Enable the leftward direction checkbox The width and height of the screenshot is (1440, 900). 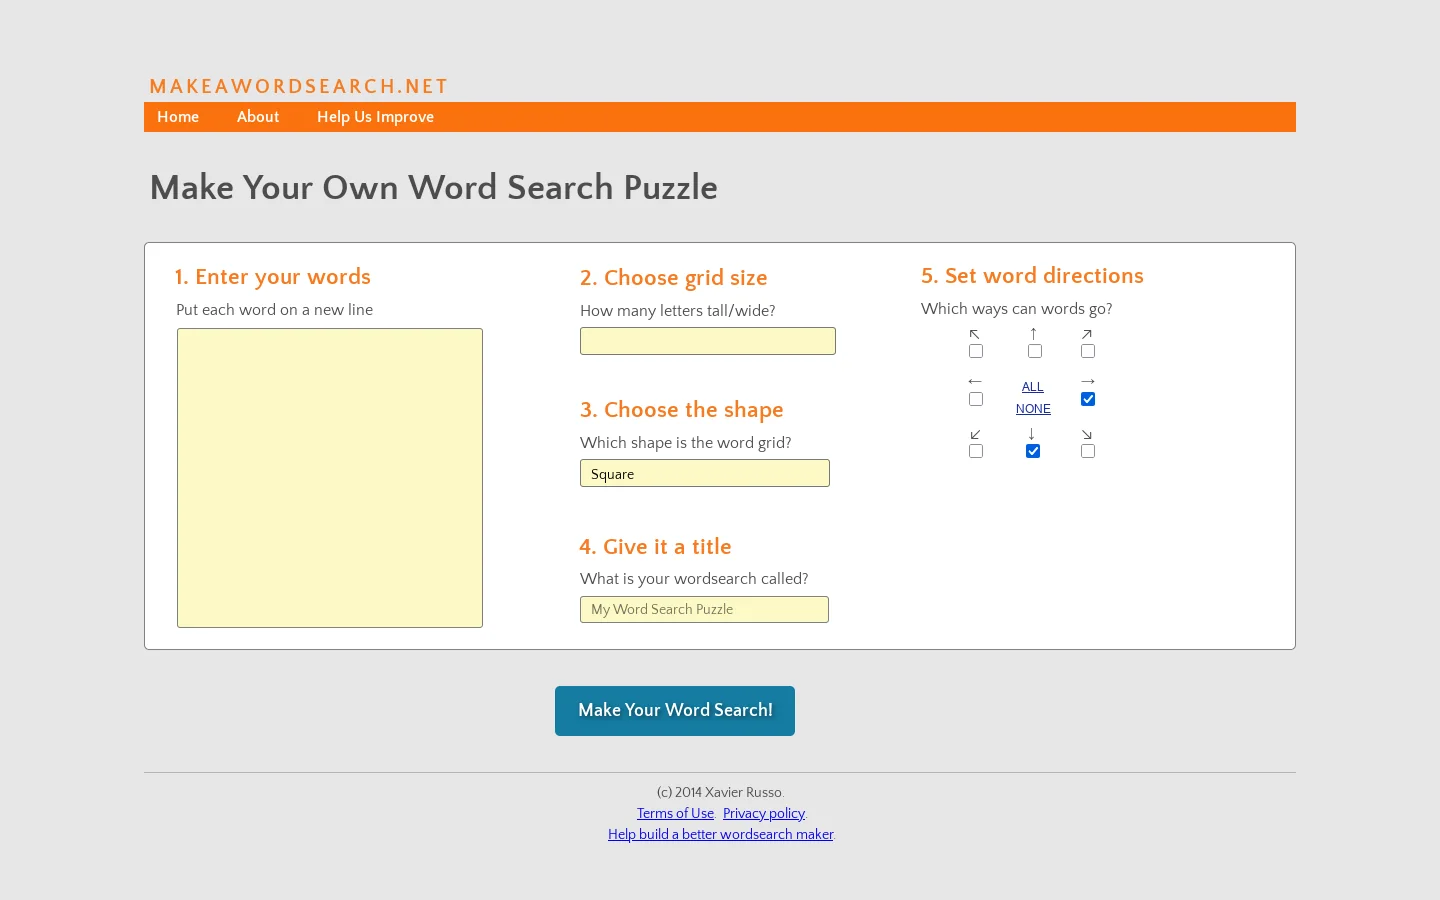(976, 399)
